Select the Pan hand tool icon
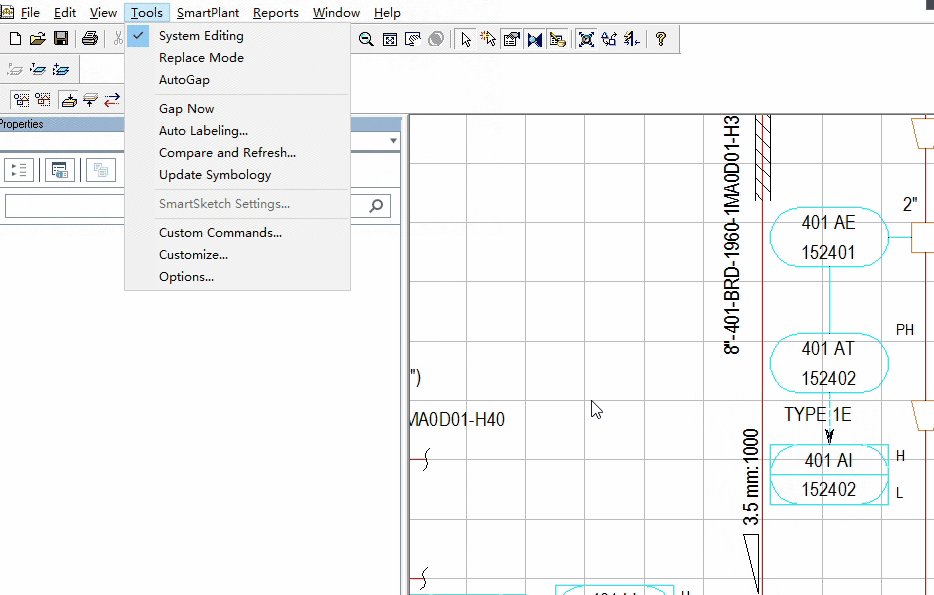Viewport: 934px width, 595px height. [x=412, y=39]
